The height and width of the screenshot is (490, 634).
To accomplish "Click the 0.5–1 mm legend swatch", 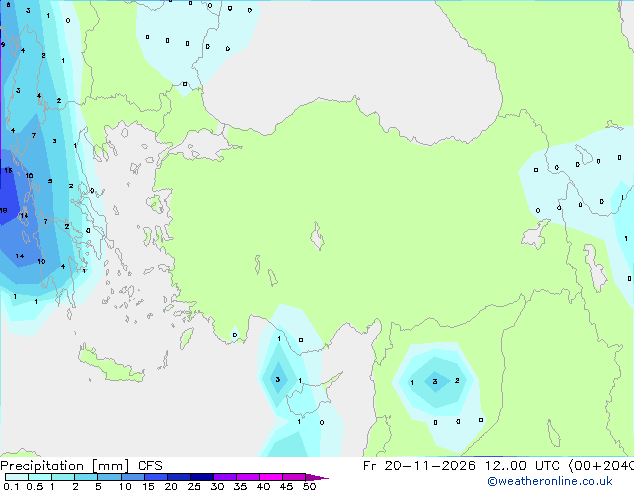I will [40, 477].
